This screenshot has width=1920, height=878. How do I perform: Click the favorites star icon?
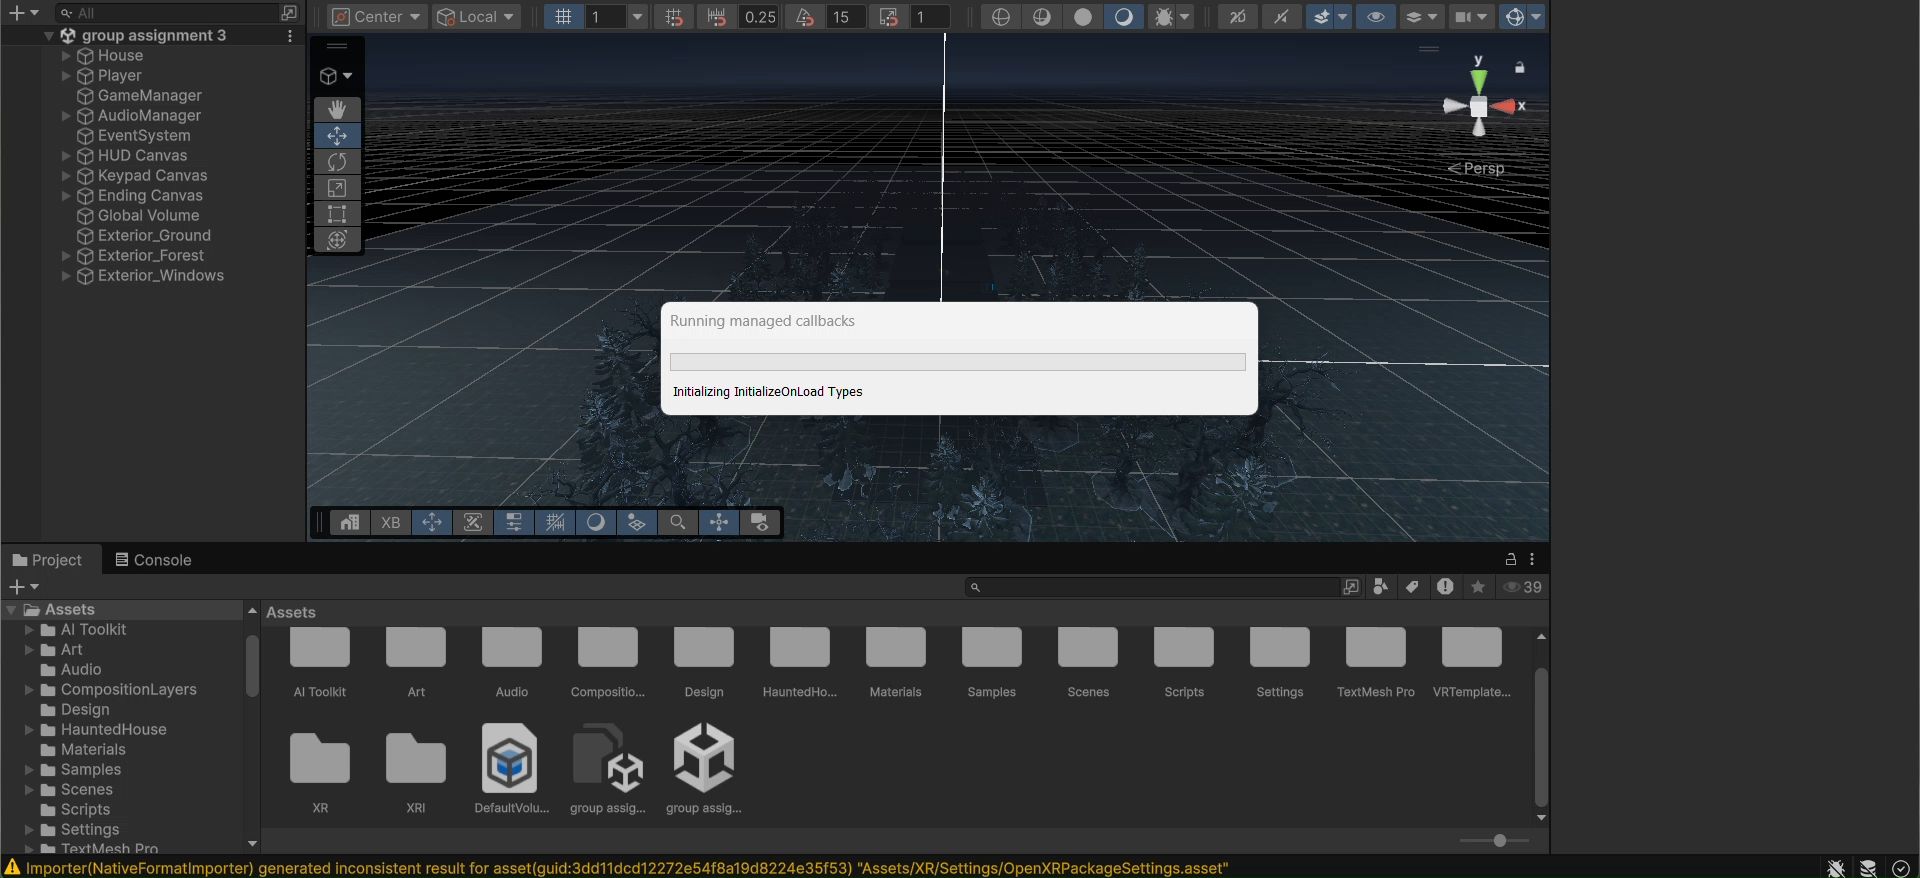pos(1478,587)
